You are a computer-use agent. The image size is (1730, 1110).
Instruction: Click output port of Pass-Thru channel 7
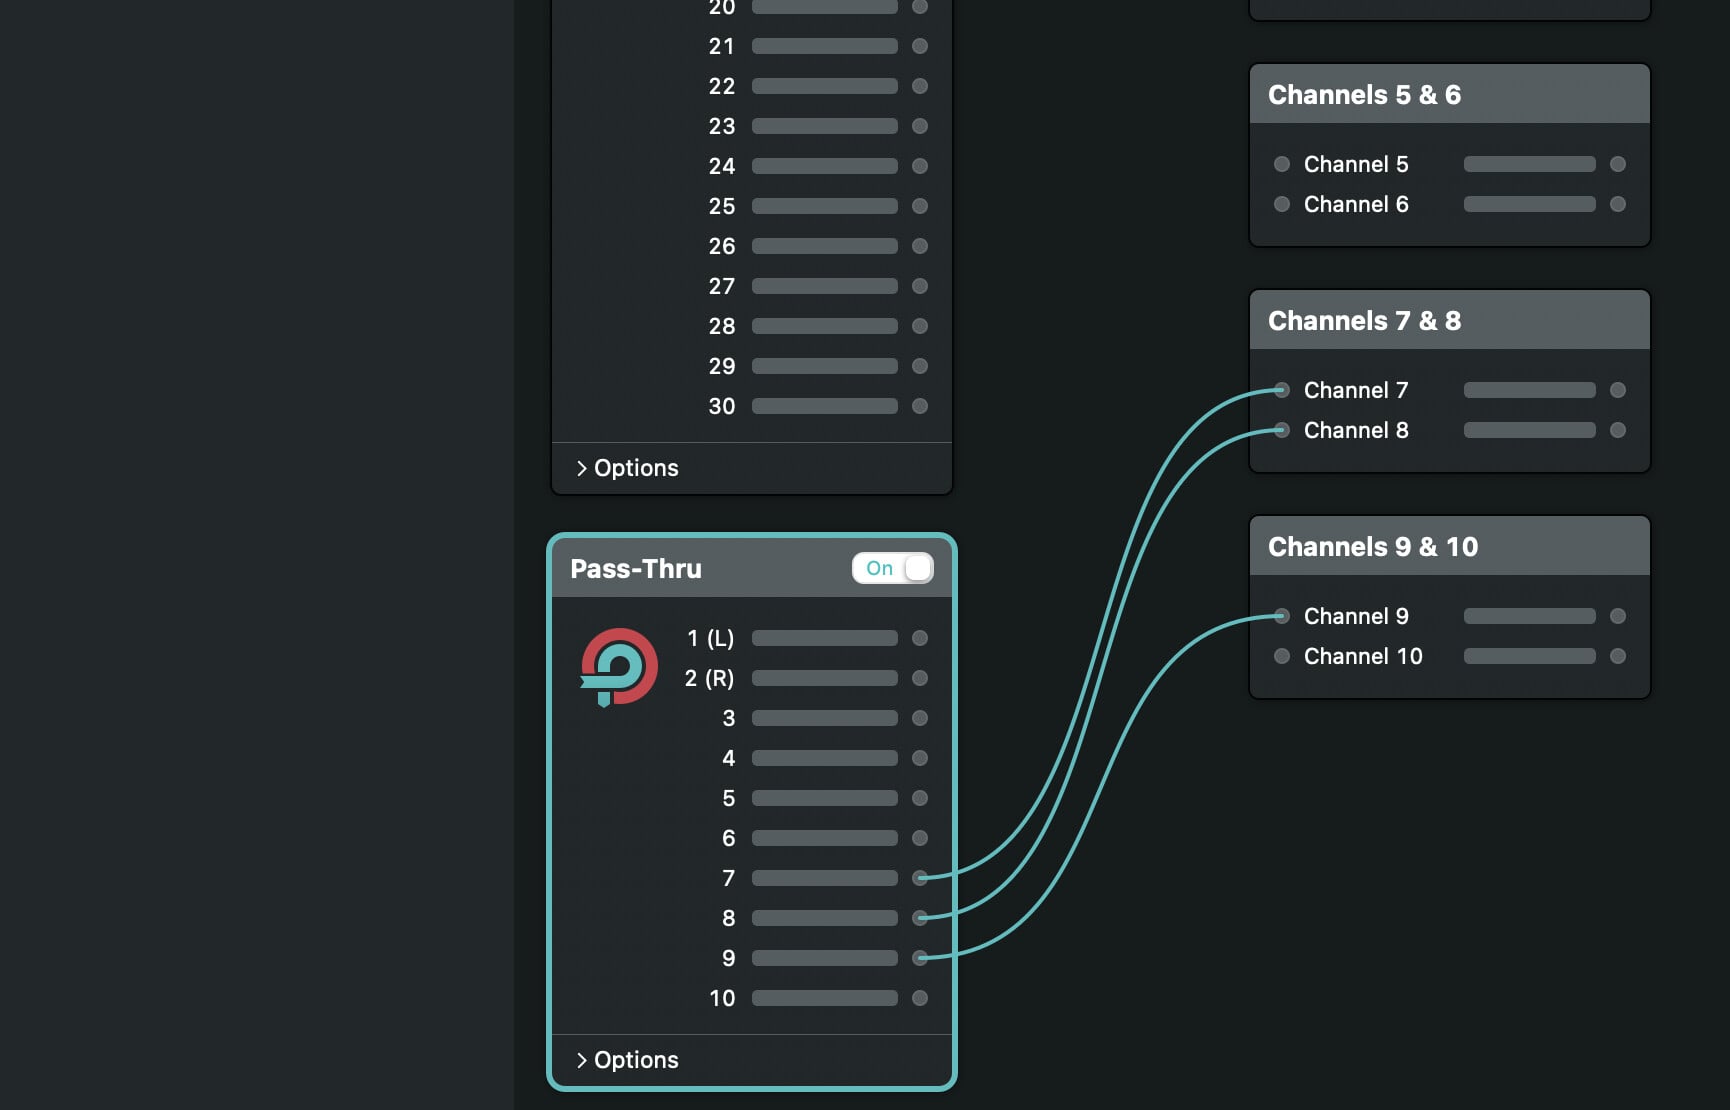[920, 878]
